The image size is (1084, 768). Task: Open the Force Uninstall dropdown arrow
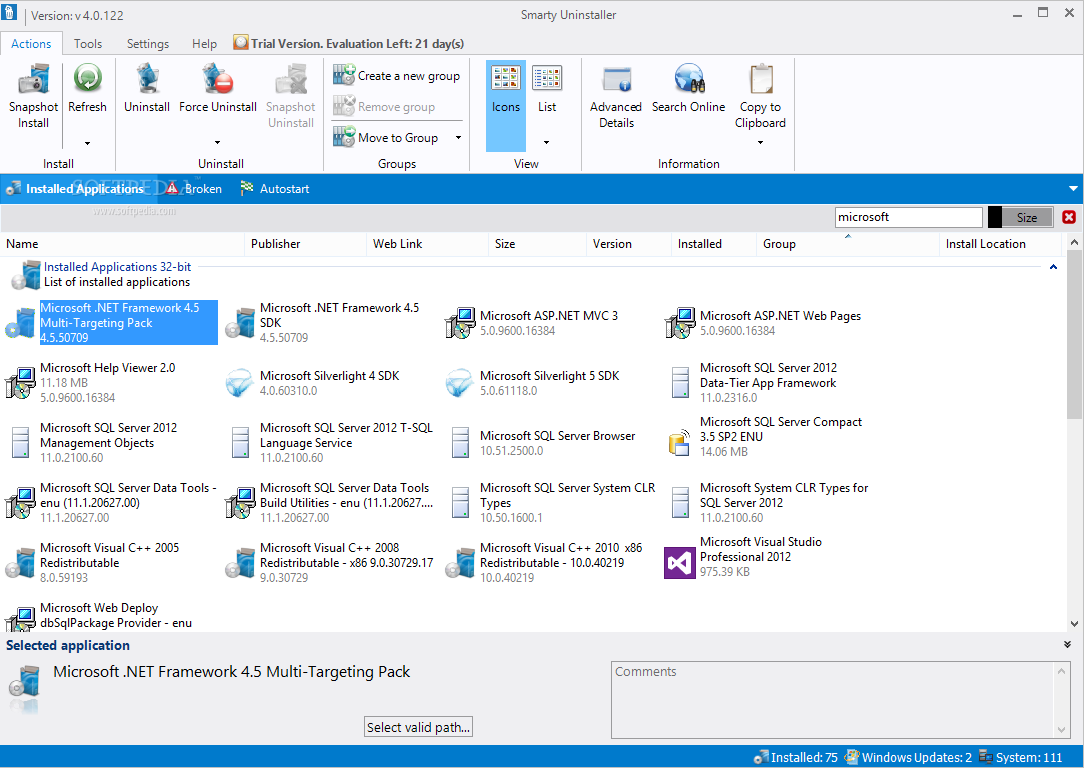(218, 142)
